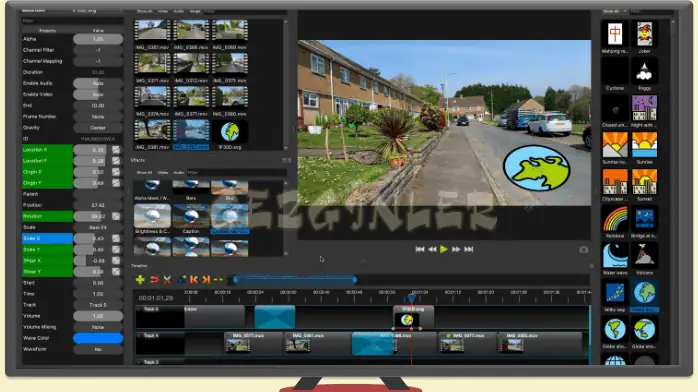This screenshot has height=392, width=698.
Task: Select the Sunrise emoji
Action: point(645,145)
